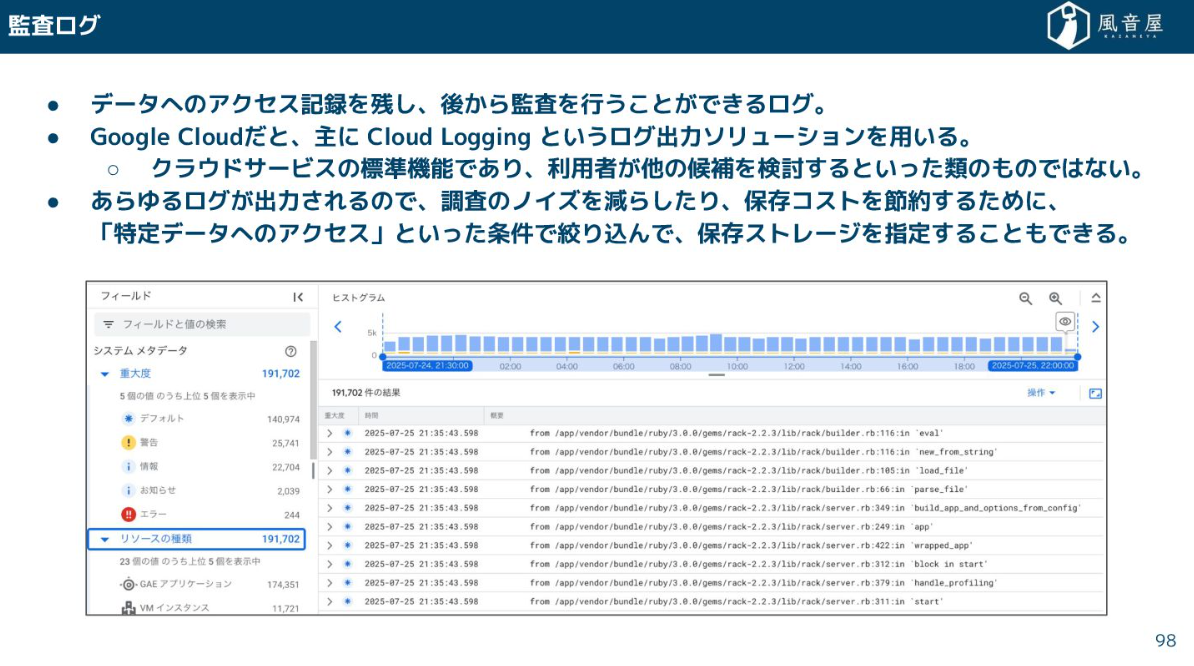The width and height of the screenshot is (1194, 666).
Task: Expand the log entry ending in 'eval'
Action: (329, 433)
